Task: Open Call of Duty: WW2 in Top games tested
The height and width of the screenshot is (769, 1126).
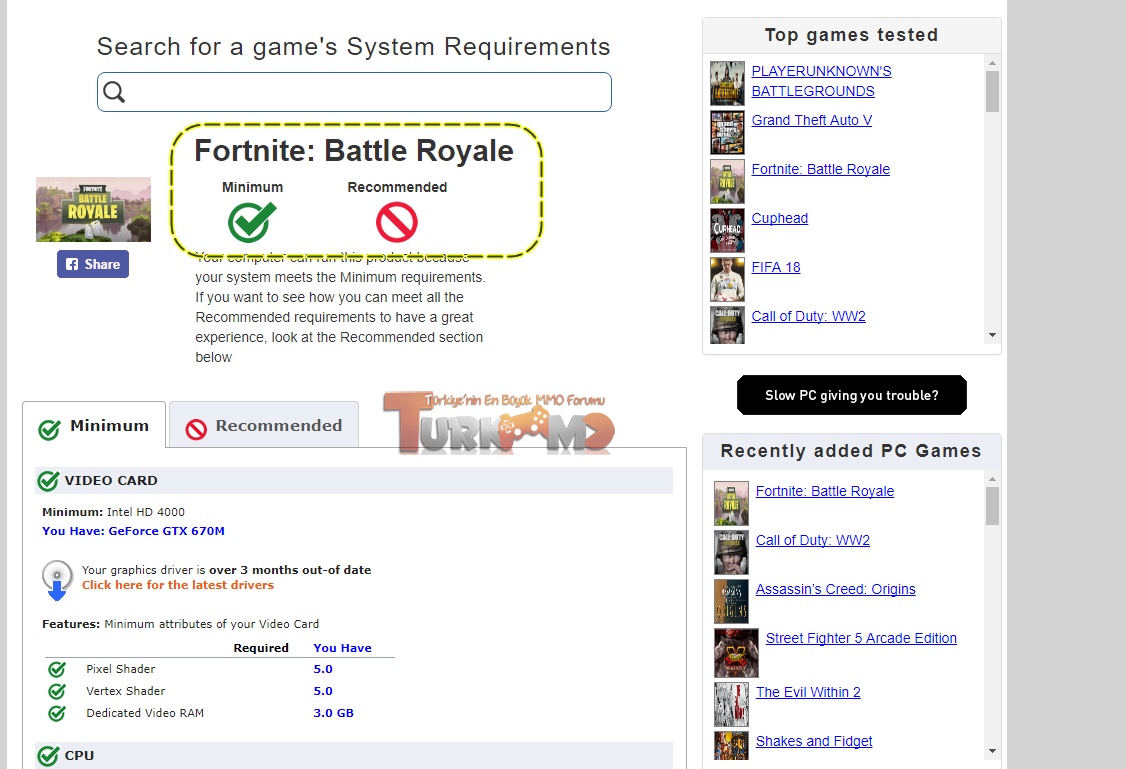Action: pos(809,316)
